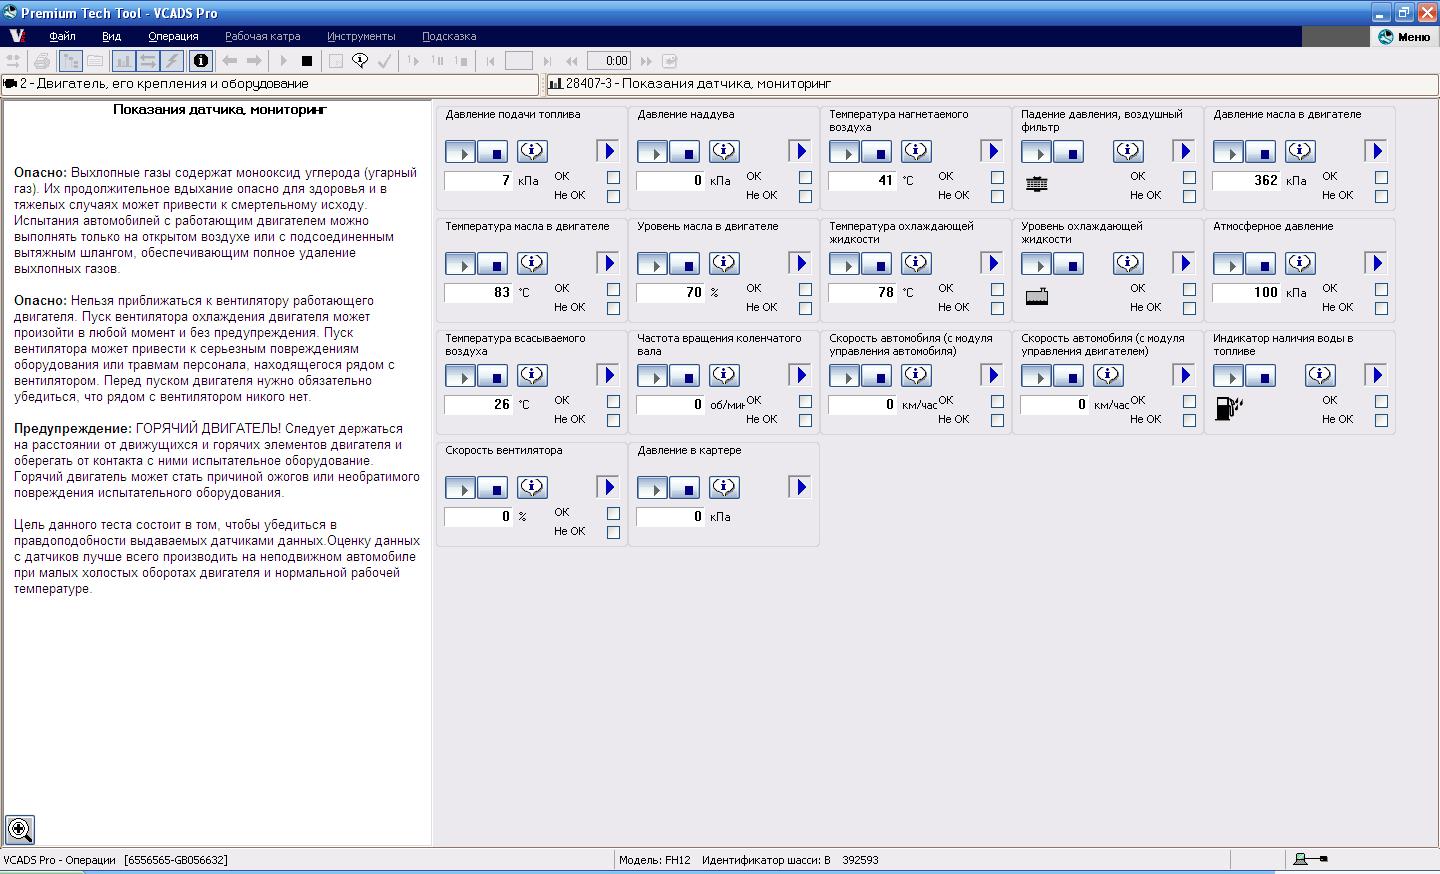Check Не OK for Давление наддува
1440x874 pixels.
pos(805,196)
